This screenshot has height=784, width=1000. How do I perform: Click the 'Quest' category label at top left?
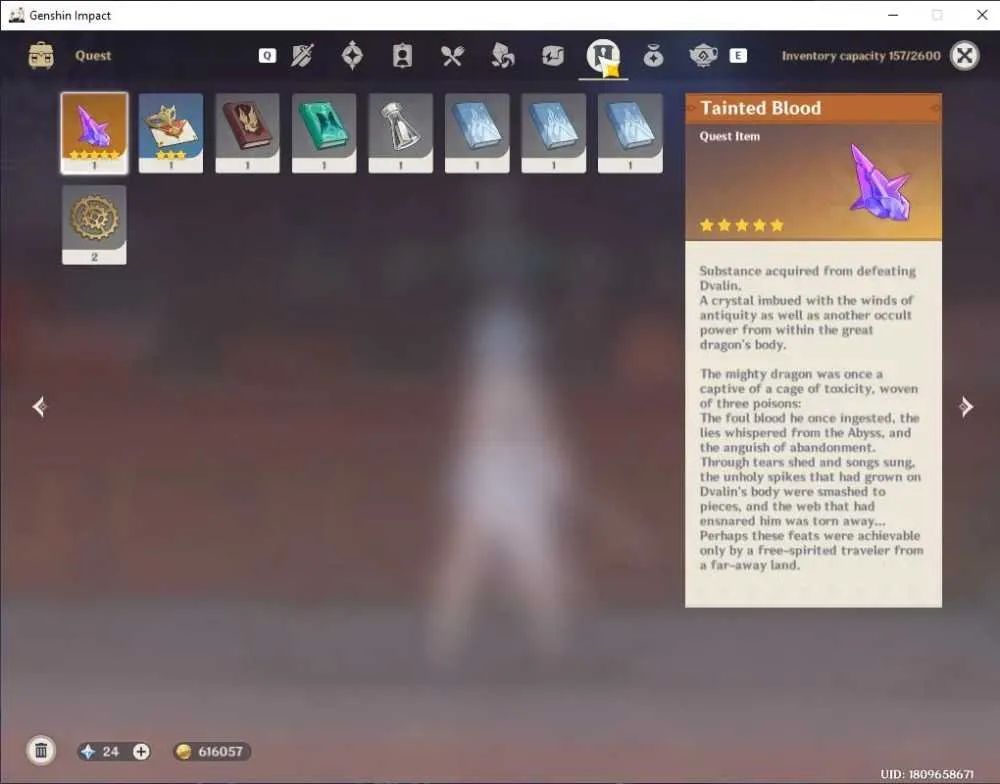(93, 55)
